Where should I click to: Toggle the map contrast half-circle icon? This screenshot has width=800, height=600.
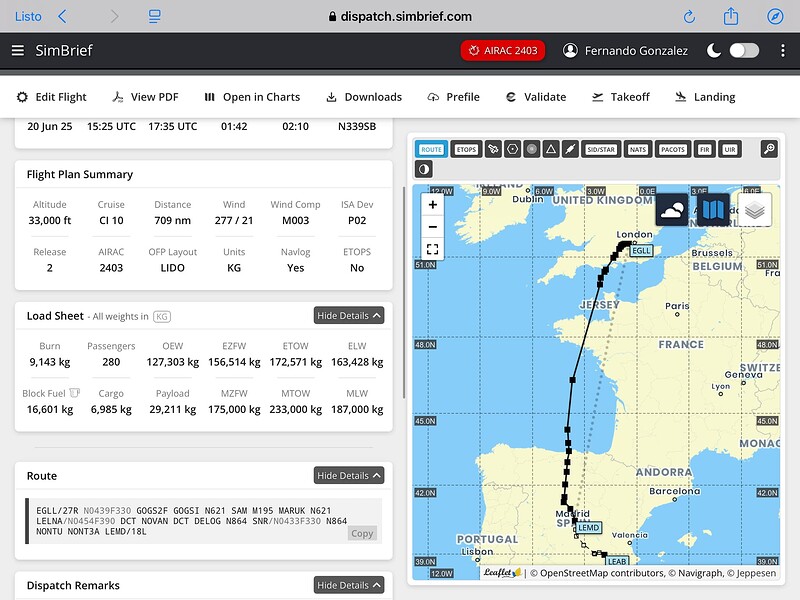(423, 169)
